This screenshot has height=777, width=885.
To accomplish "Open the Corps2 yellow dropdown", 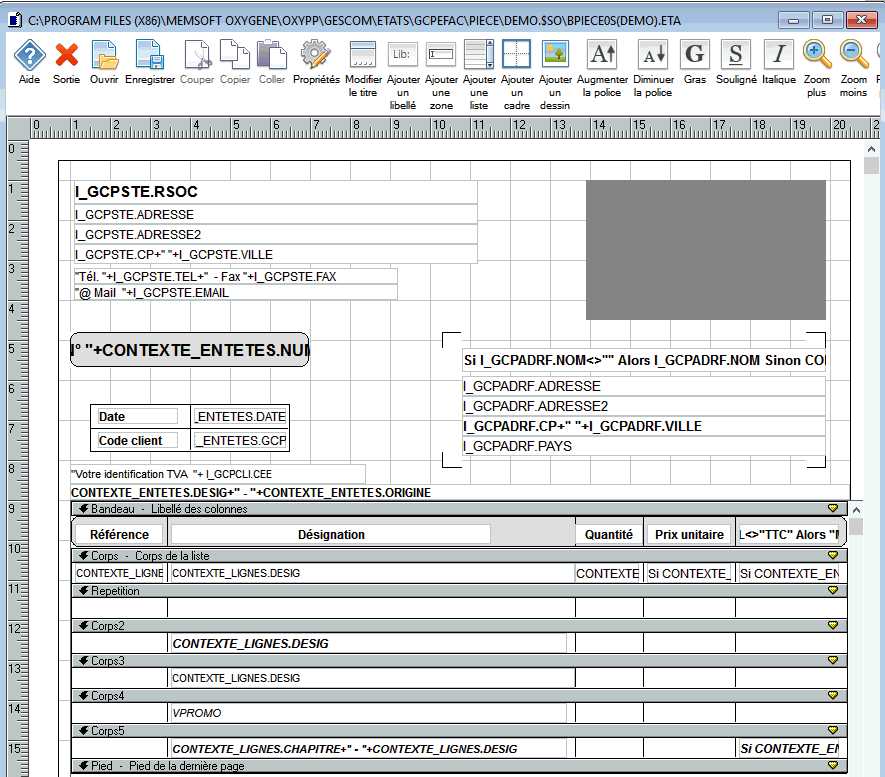I will (x=833, y=625).
